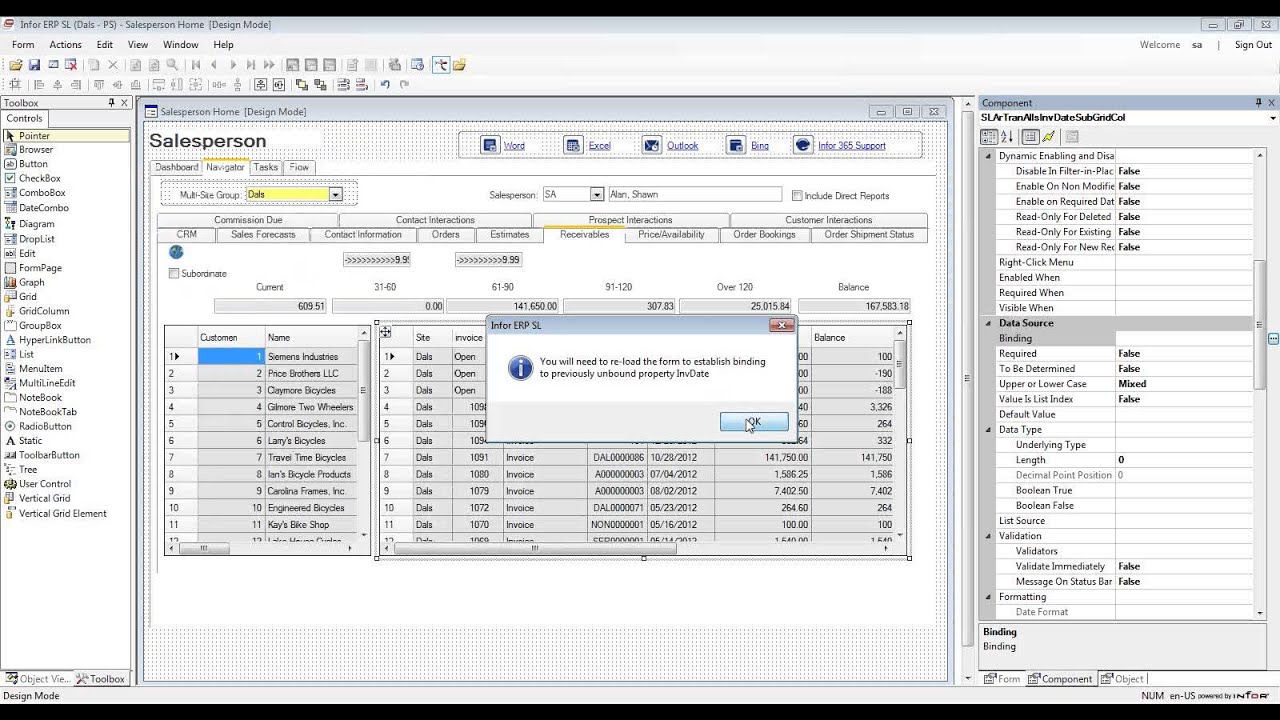
Task: Click the lightning Events icon in Component panel
Action: [1049, 137]
